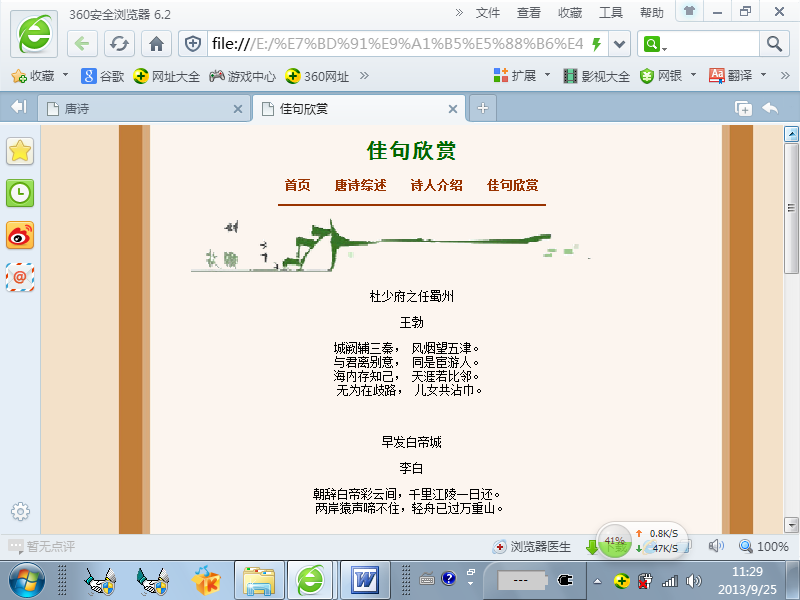This screenshot has height=600, width=800.
Task: Open the Weibo sidebar icon
Action: (20, 235)
